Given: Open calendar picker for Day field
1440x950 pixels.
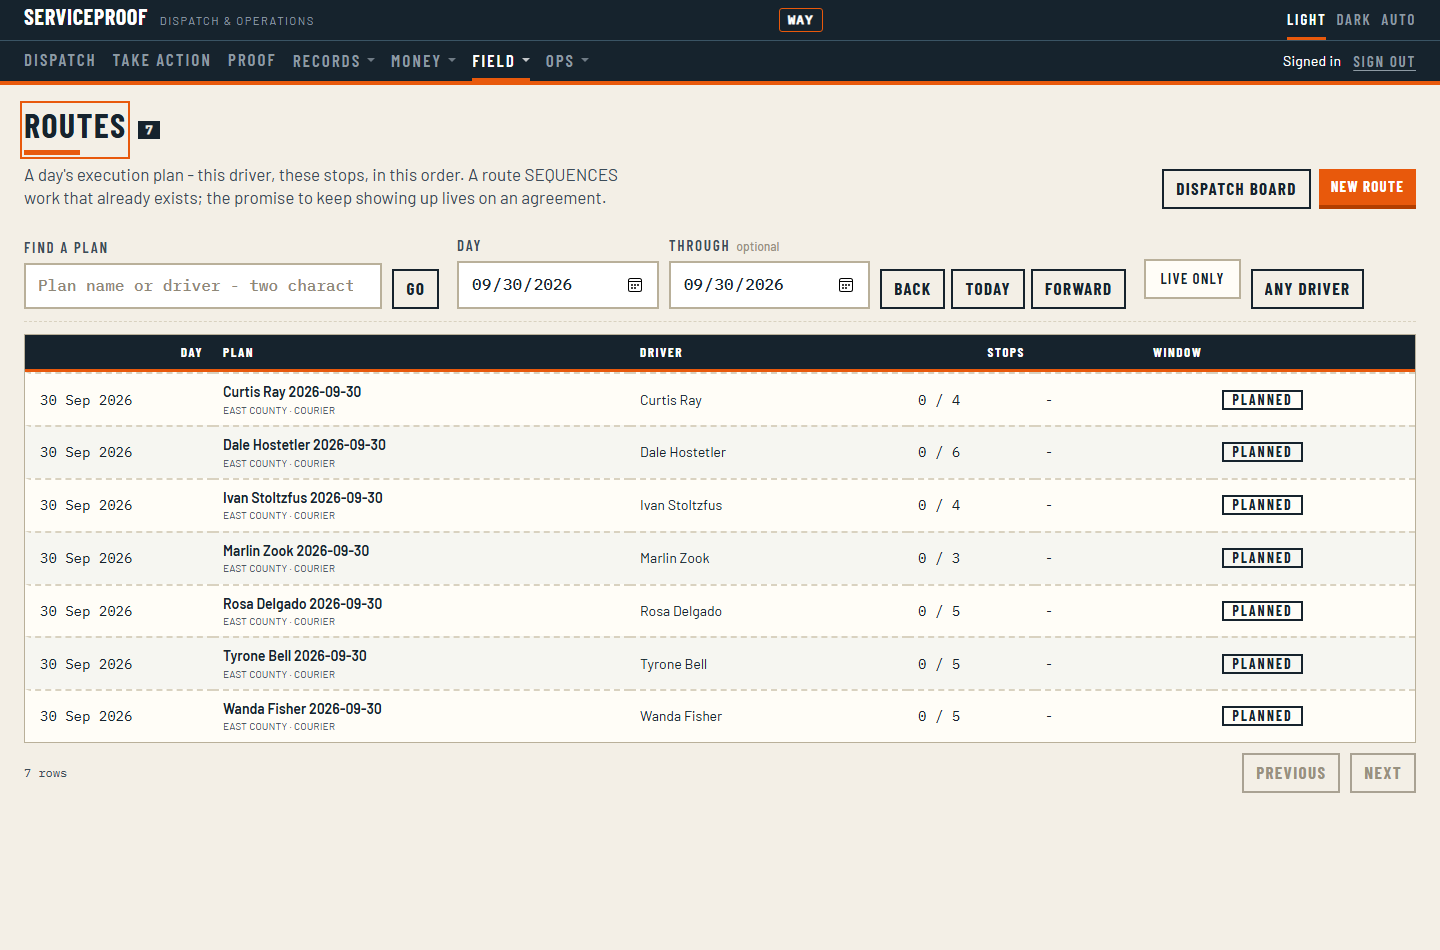Looking at the screenshot, I should click(x=635, y=285).
